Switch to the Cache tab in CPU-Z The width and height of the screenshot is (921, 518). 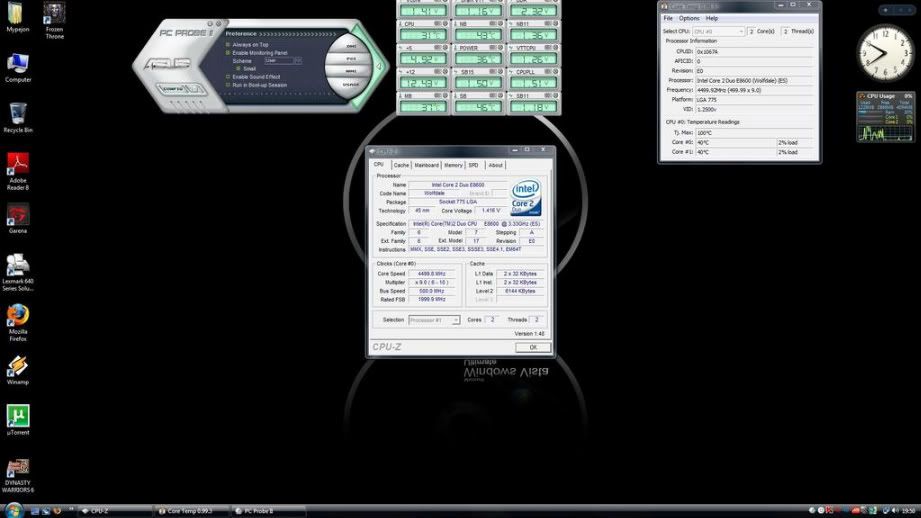point(401,165)
